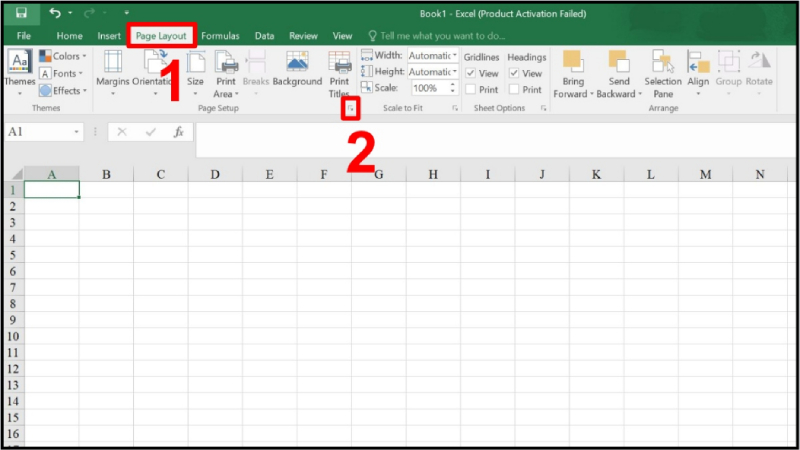800x450 pixels.
Task: Click the Scale spinner arrows
Action: click(453, 88)
